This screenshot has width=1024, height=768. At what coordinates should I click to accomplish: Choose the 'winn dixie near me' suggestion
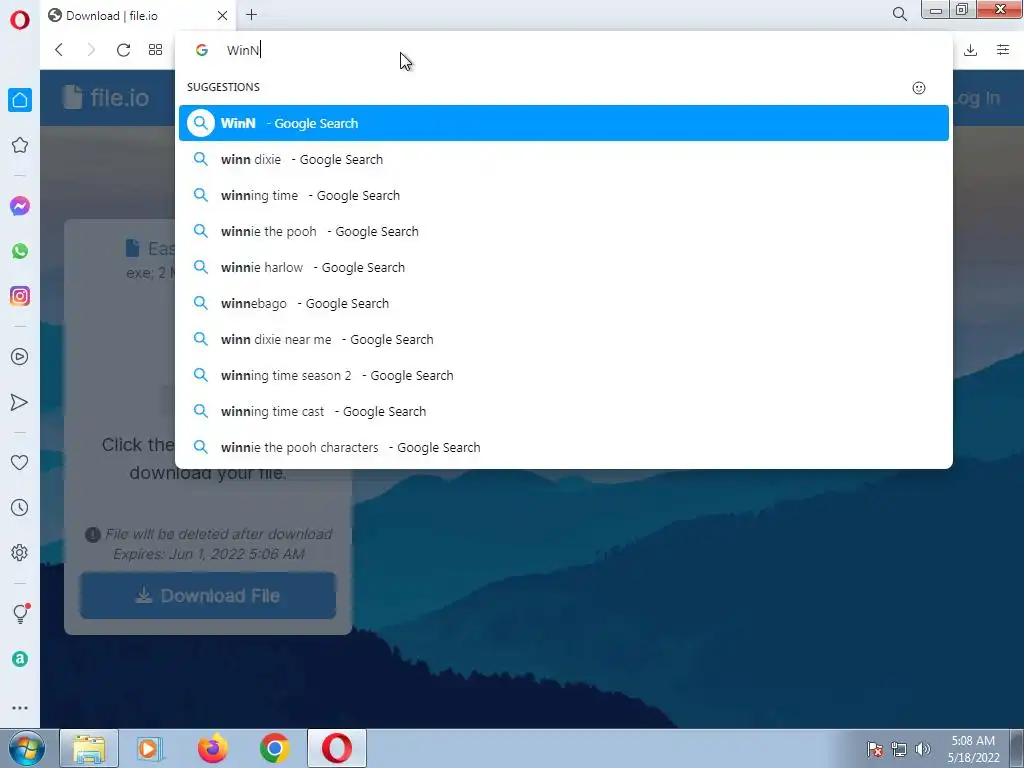[x=564, y=339]
